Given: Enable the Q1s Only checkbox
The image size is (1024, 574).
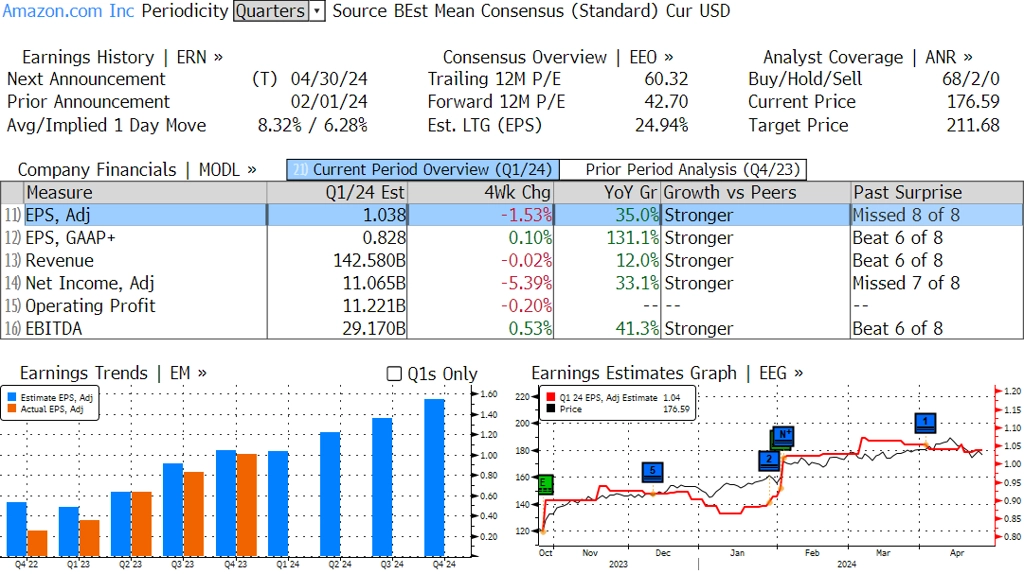Looking at the screenshot, I should (x=394, y=374).
